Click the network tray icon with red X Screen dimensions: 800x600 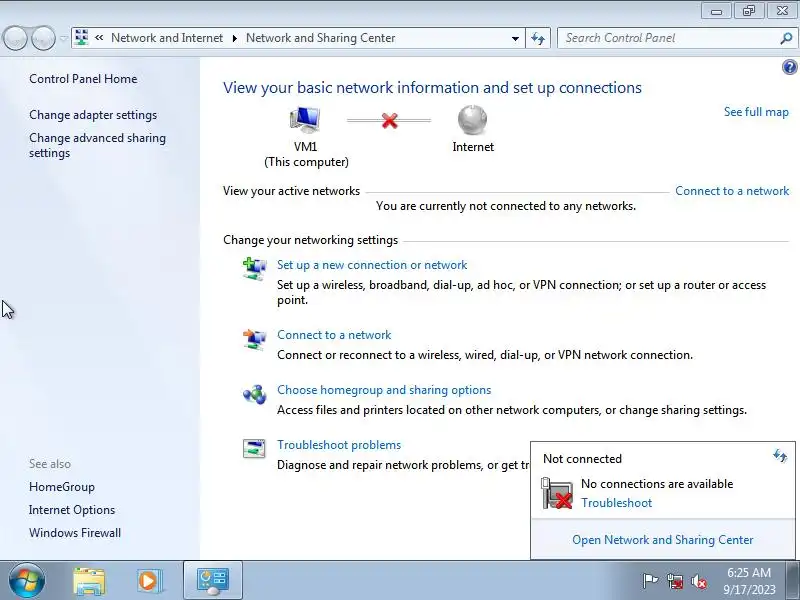(x=675, y=581)
